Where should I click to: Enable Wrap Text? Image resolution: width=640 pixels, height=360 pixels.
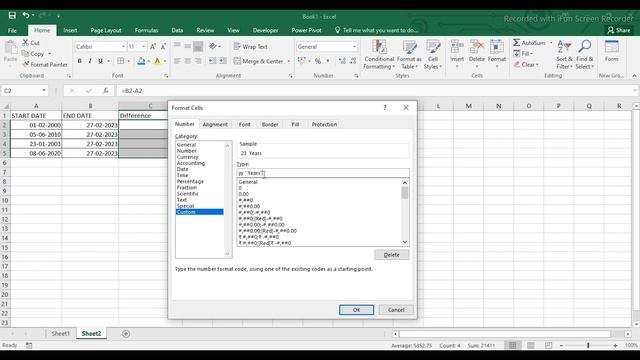[251, 47]
